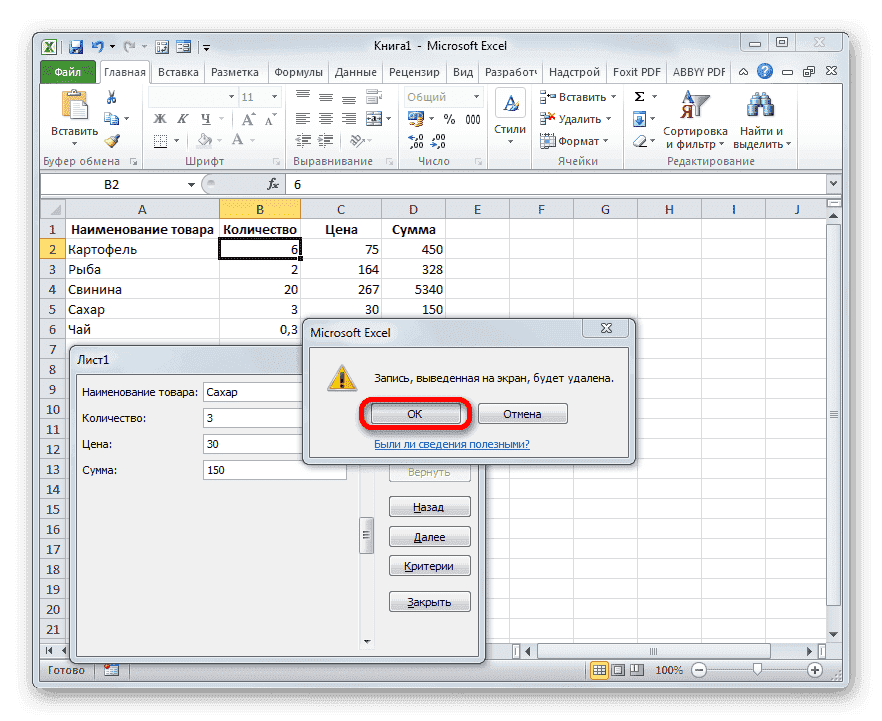Click the Найти и выделить binoculars icon
Viewport: 882px width, 721px height.
[x=758, y=105]
